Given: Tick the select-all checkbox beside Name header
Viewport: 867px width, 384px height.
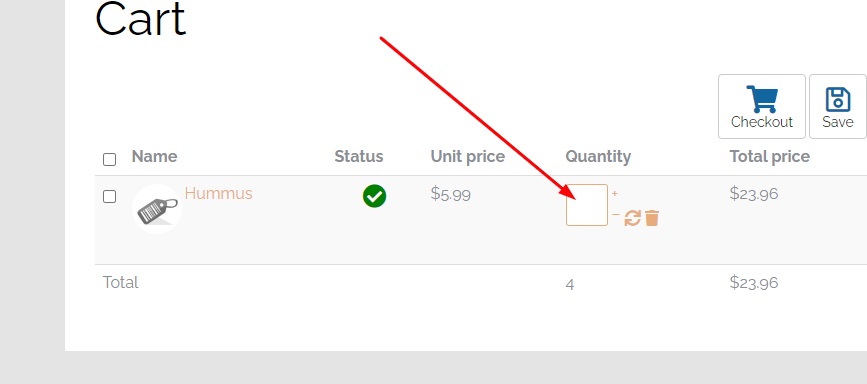Looking at the screenshot, I should (x=109, y=159).
